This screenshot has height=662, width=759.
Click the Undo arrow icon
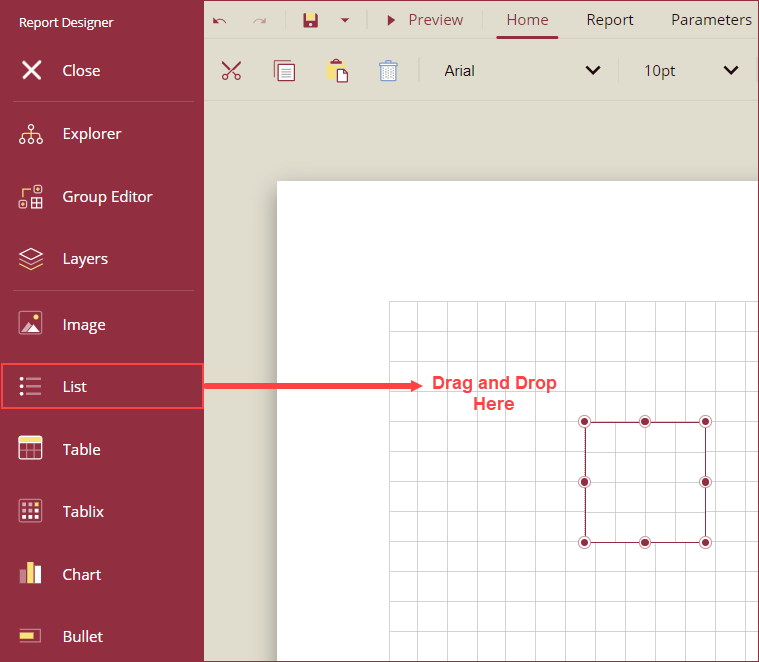click(220, 20)
